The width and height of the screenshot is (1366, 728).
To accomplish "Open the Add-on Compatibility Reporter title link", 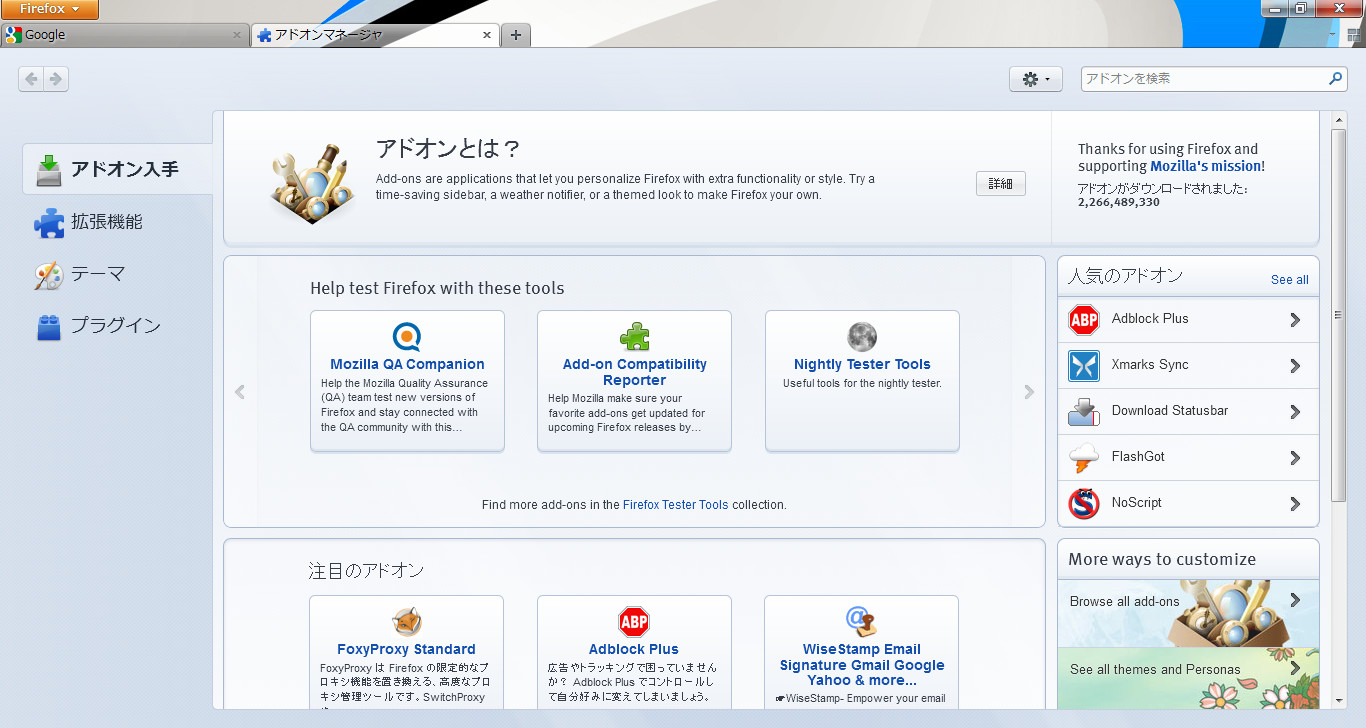I will pyautogui.click(x=634, y=372).
